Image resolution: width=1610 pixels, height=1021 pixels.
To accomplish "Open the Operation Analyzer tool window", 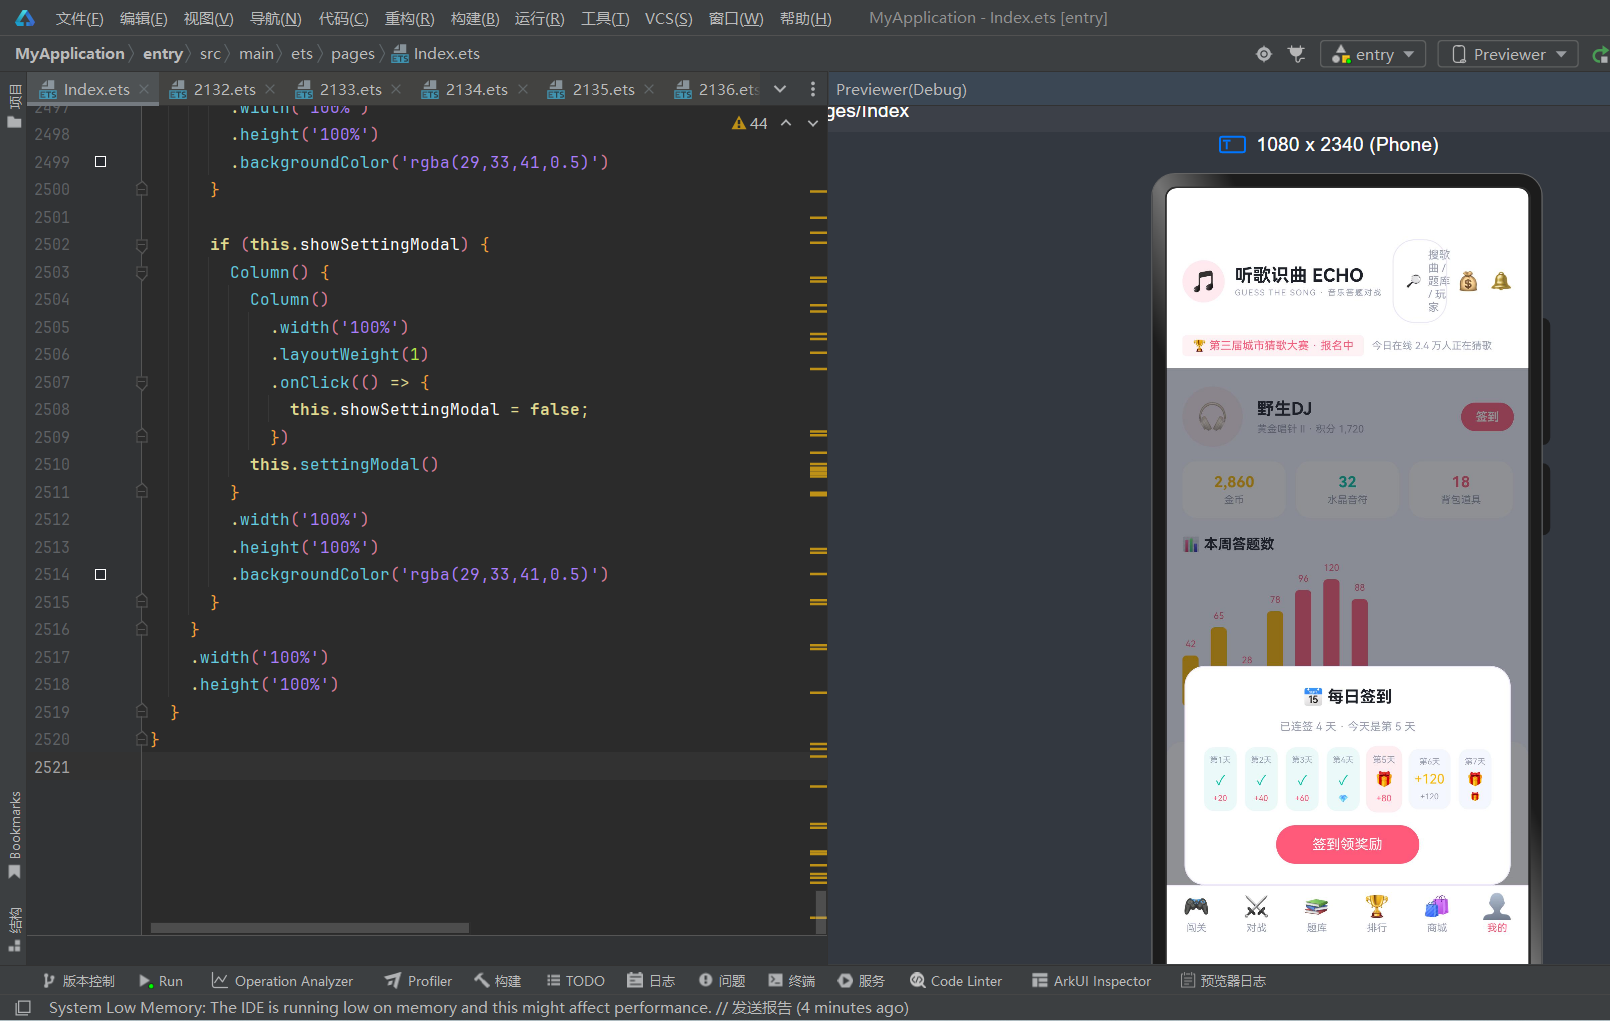I will [x=282, y=981].
